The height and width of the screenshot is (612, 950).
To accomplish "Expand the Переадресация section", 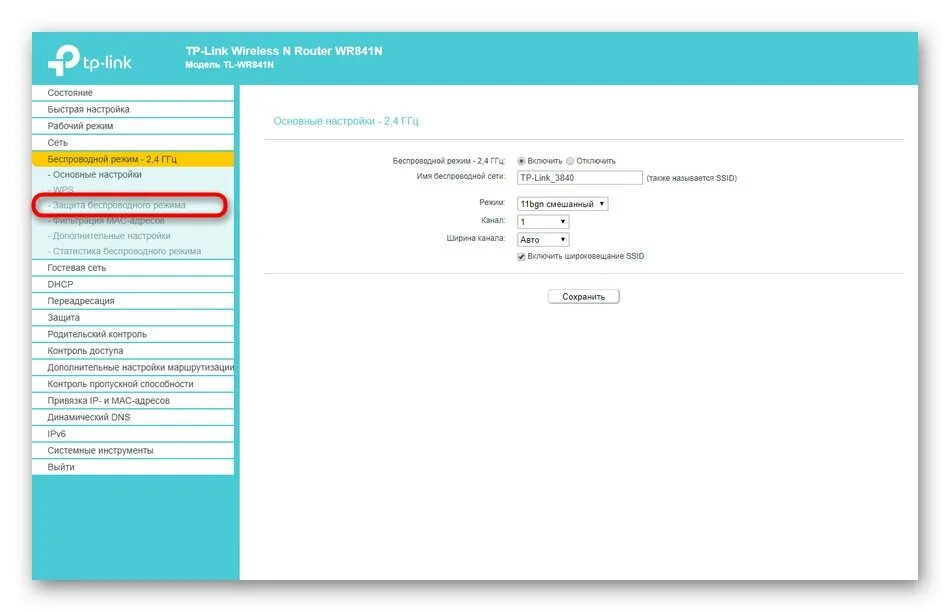I will tap(133, 301).
